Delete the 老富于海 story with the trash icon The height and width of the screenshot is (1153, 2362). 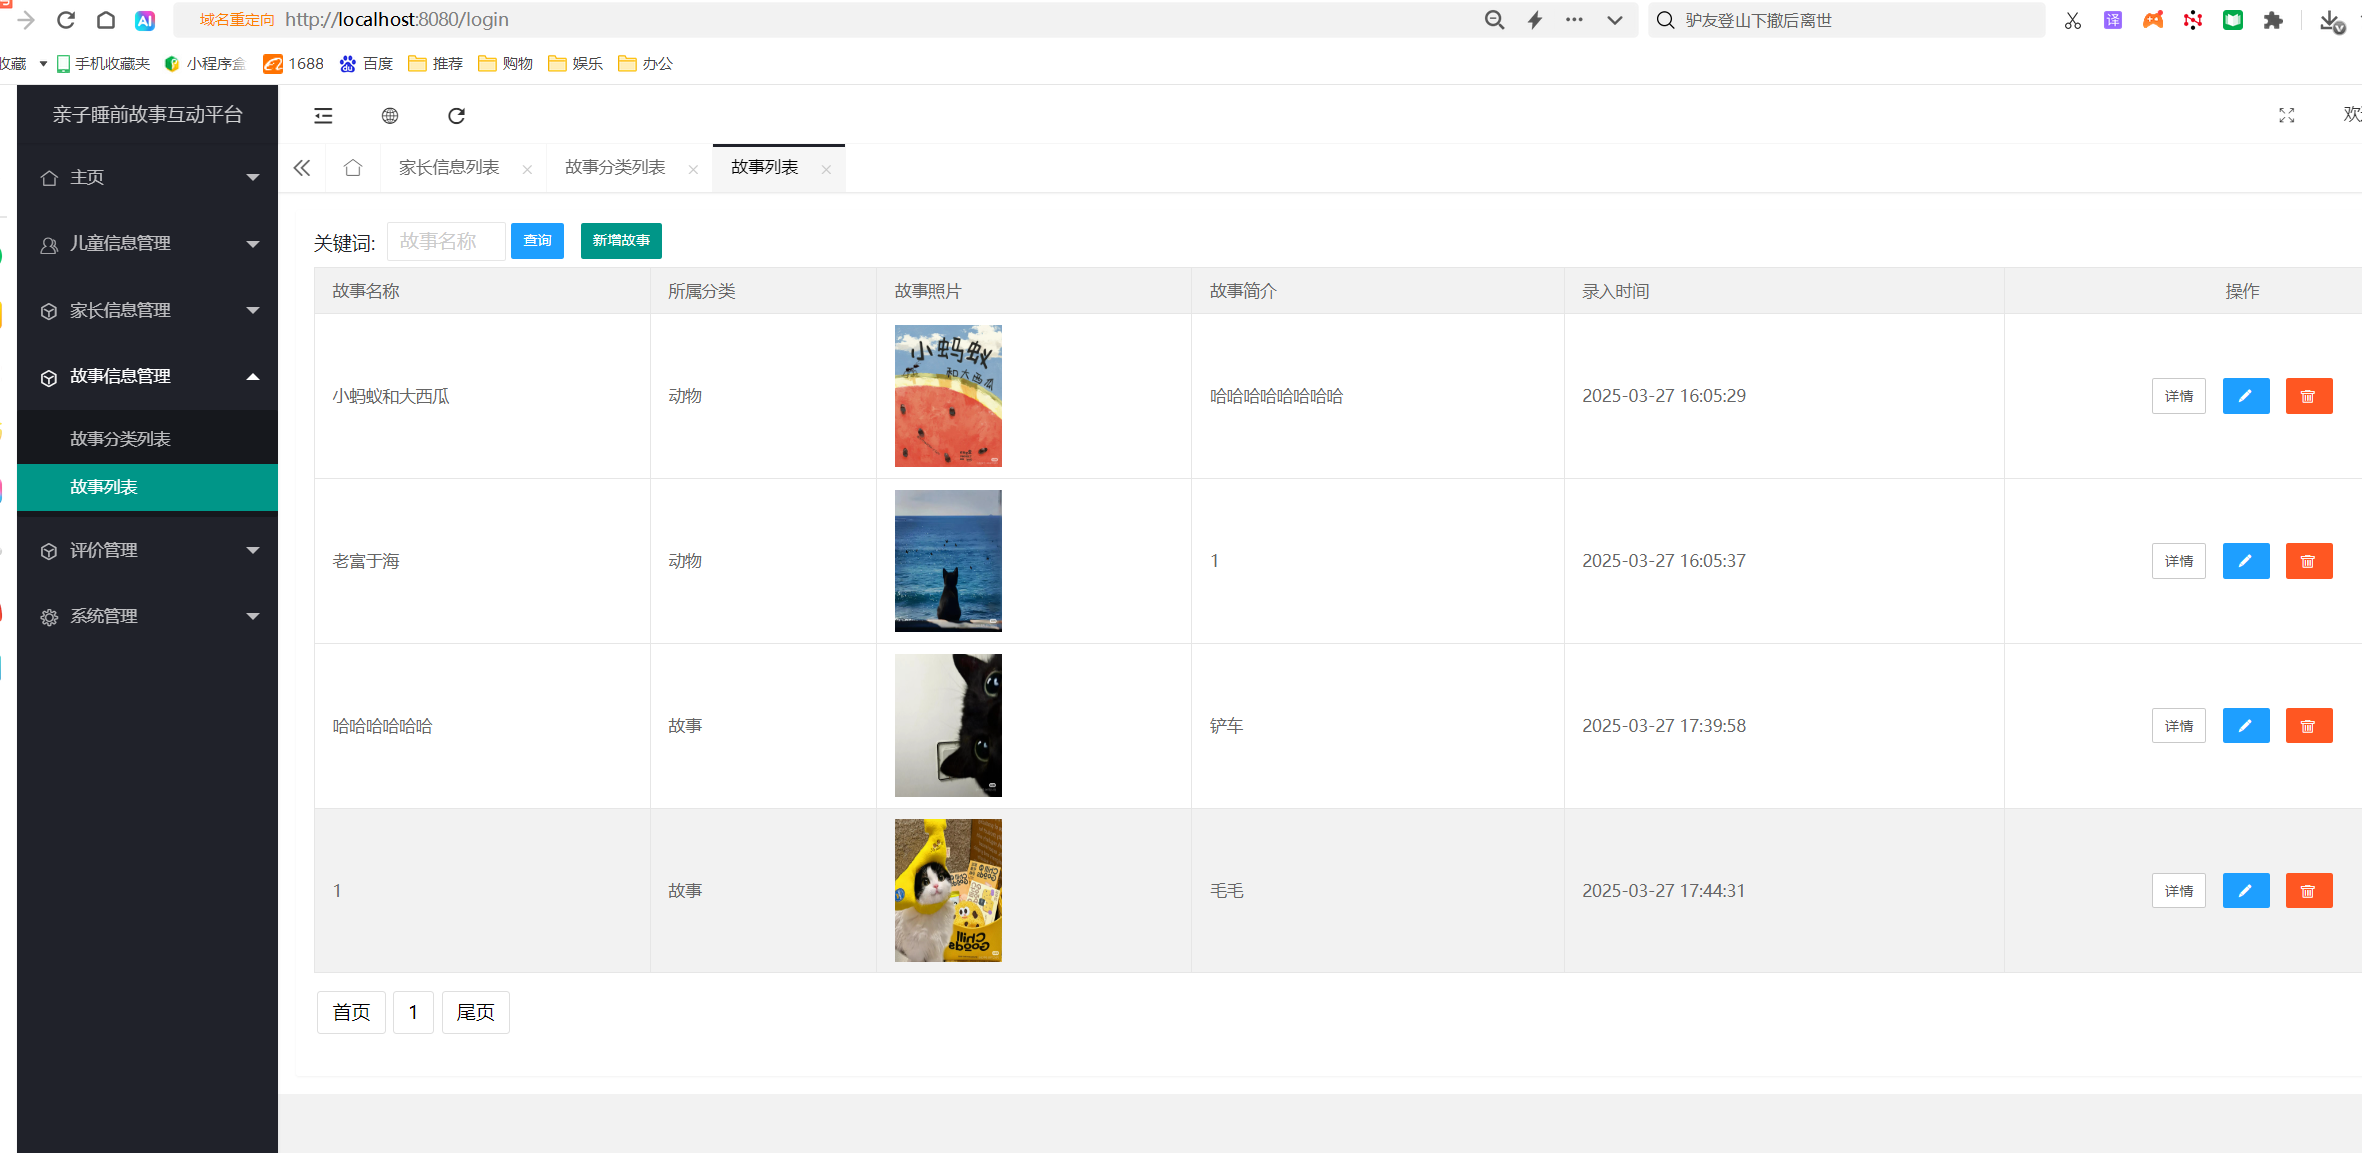tap(2308, 561)
